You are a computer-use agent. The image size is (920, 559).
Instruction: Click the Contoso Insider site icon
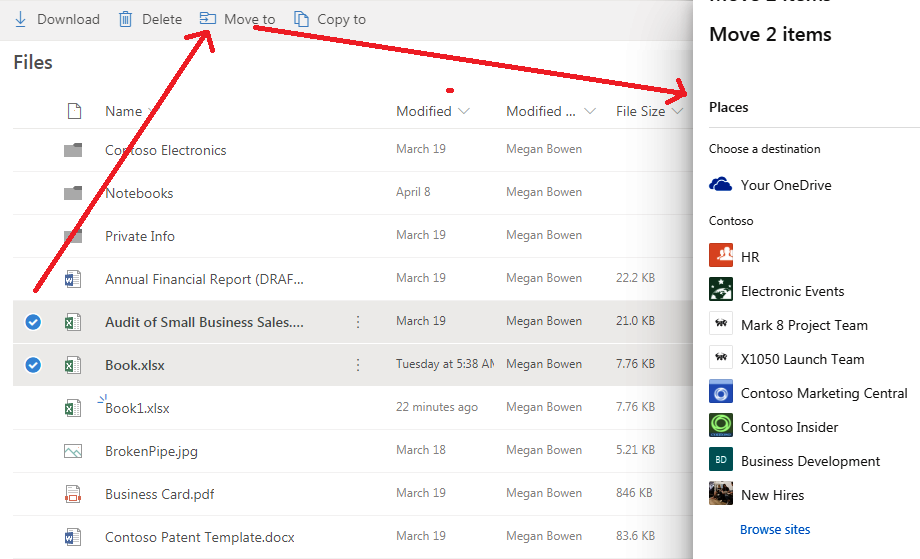pos(721,425)
